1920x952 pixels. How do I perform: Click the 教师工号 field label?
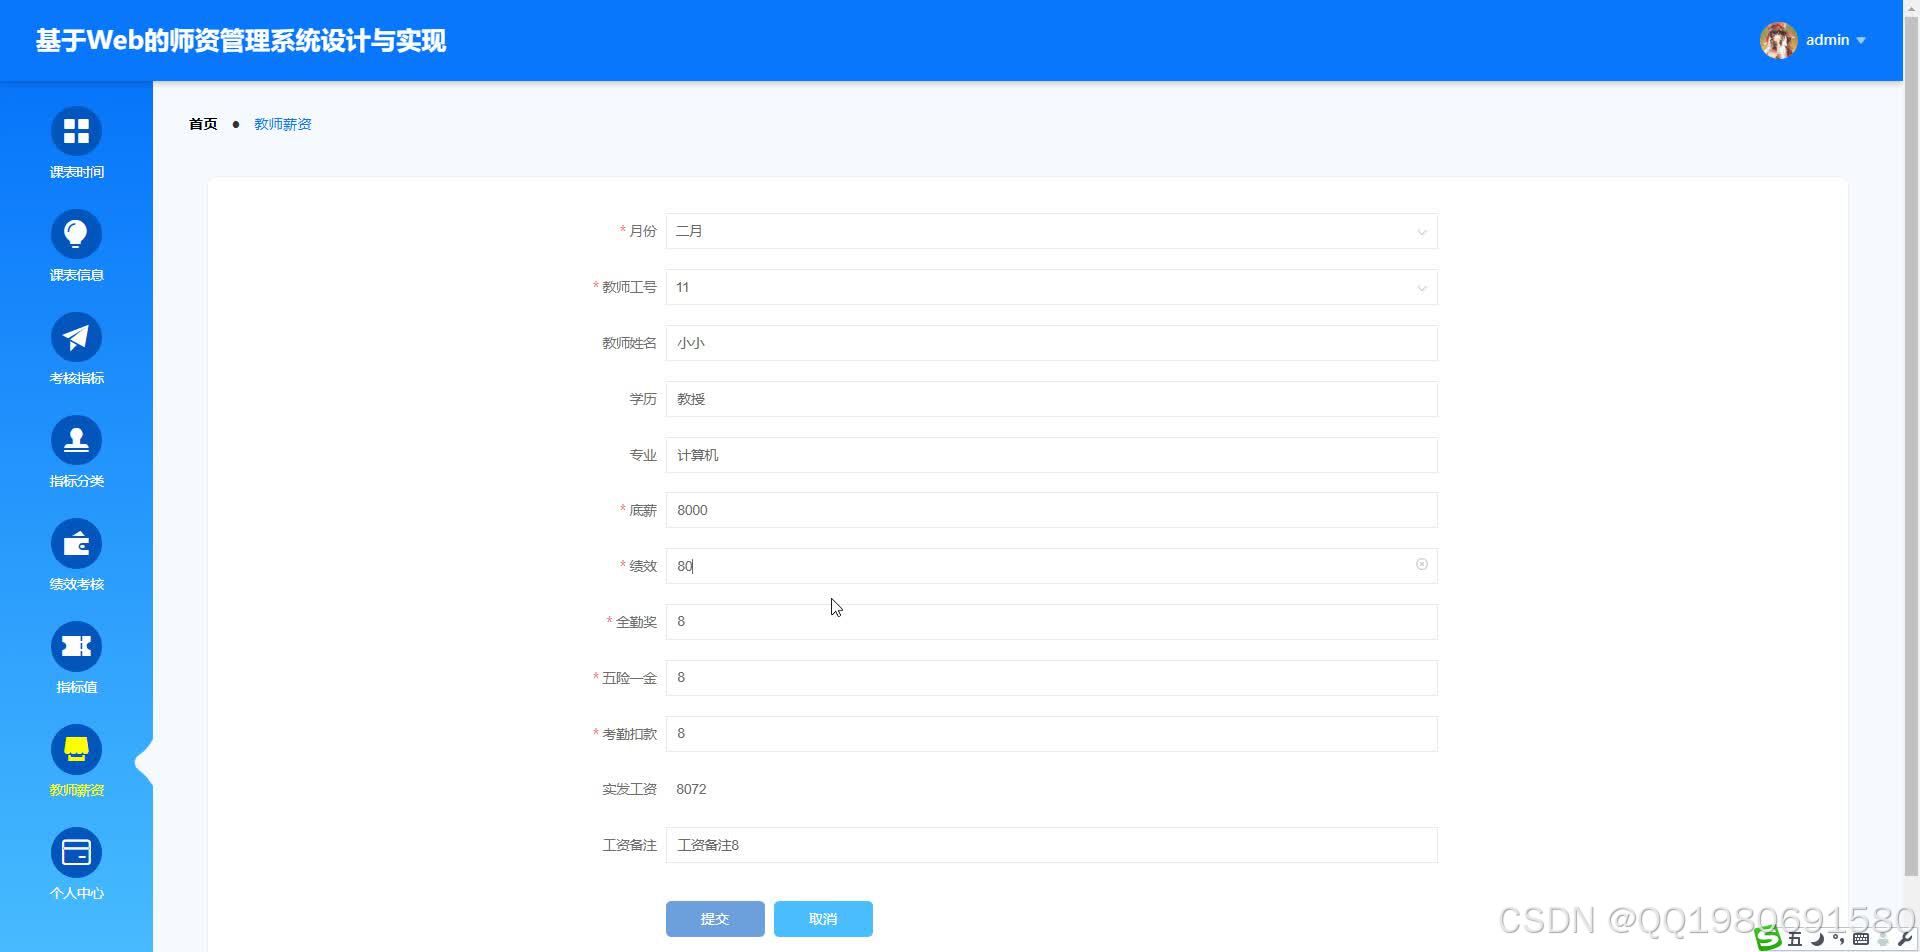[x=629, y=287]
